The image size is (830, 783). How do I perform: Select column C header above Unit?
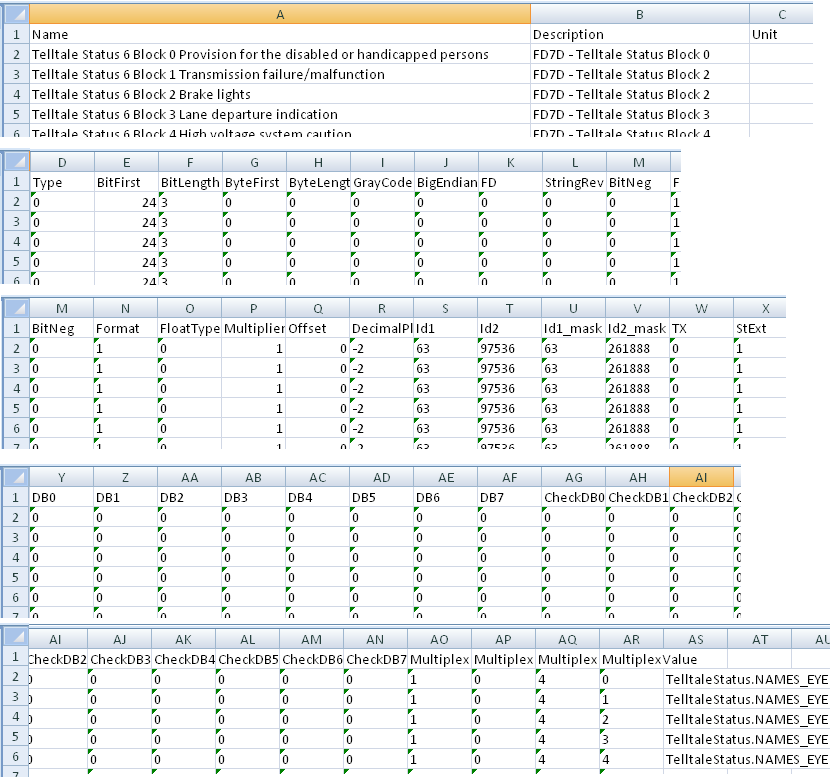pos(781,15)
